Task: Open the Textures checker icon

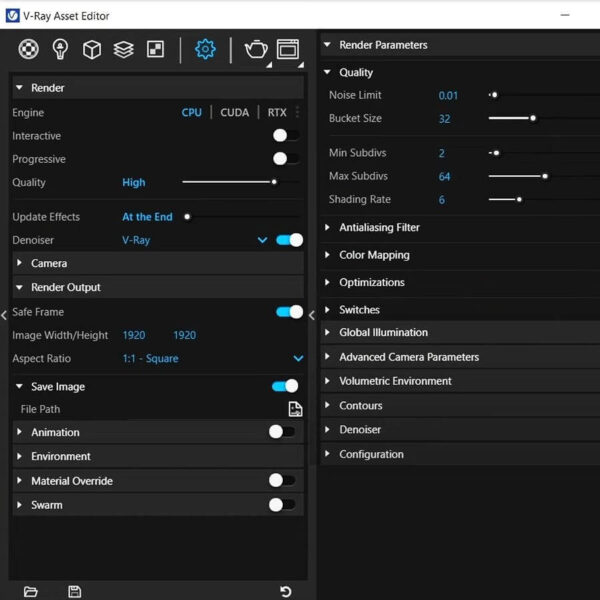Action: (155, 49)
